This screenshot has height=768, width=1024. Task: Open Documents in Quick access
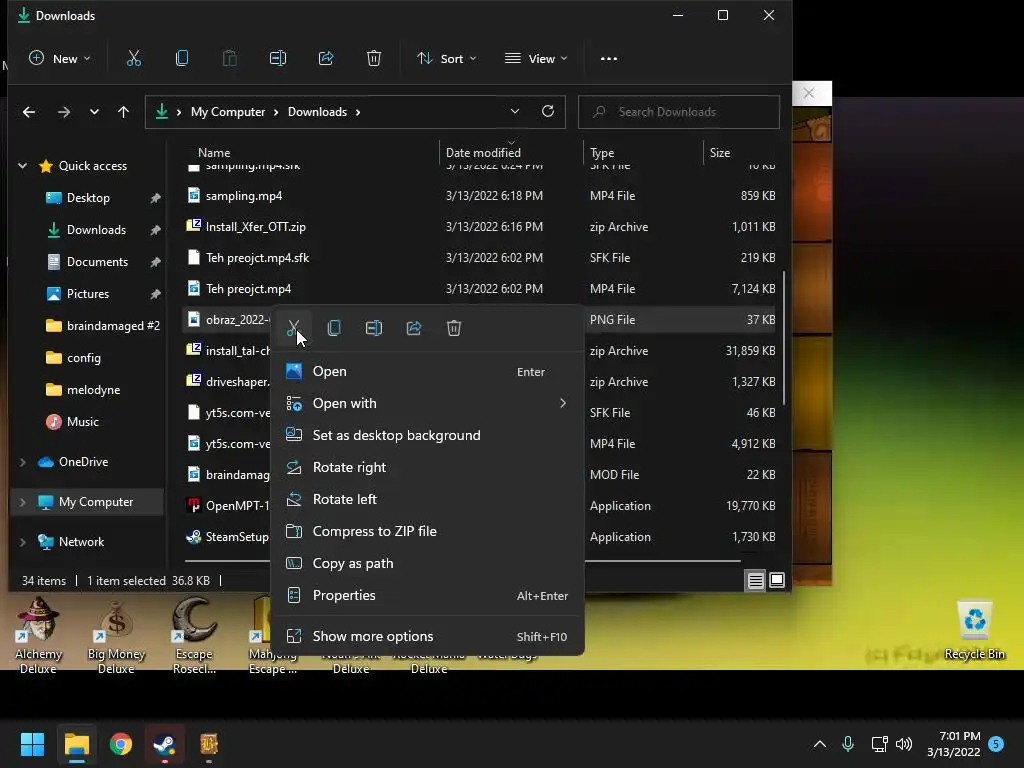97,262
